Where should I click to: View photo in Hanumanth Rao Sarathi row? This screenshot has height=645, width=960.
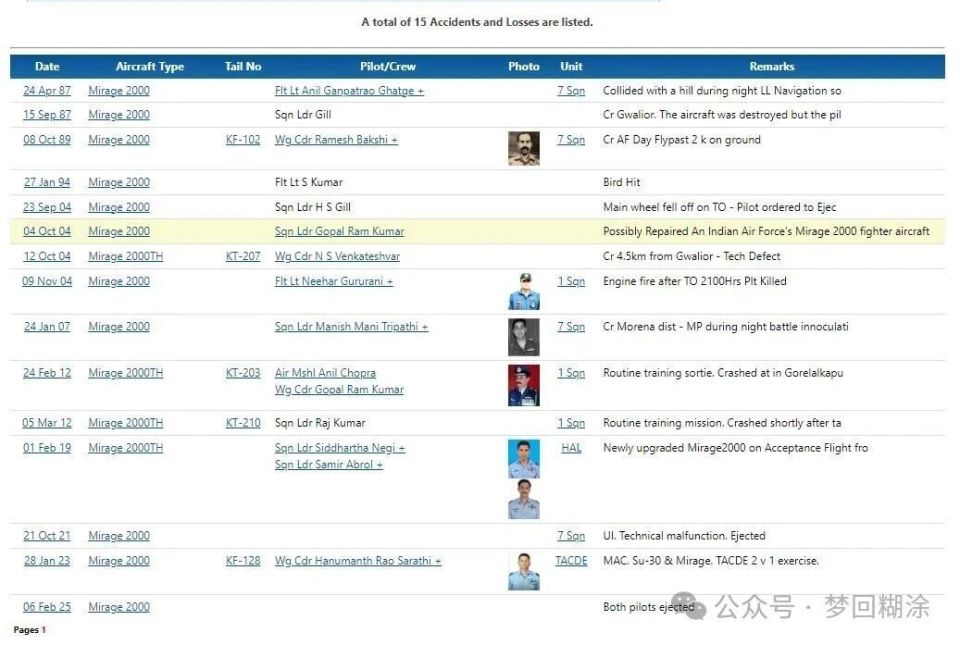[x=524, y=572]
